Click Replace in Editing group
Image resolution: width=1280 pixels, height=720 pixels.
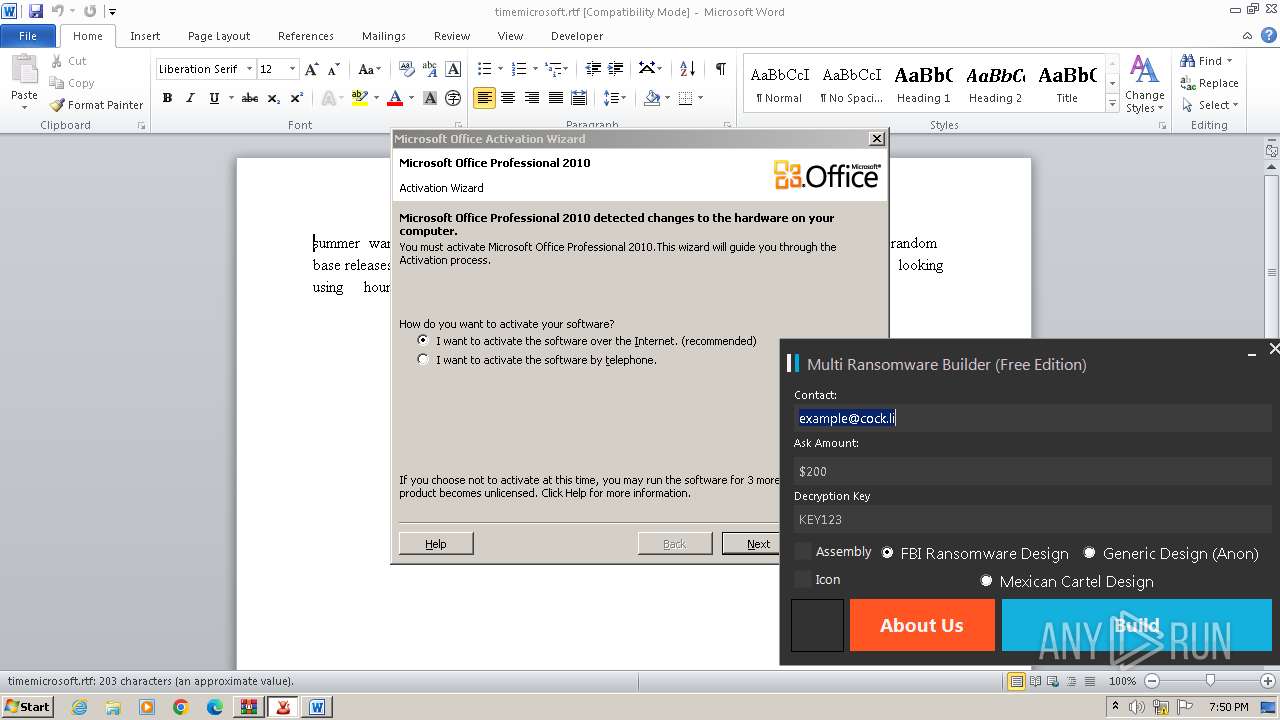(x=1209, y=83)
